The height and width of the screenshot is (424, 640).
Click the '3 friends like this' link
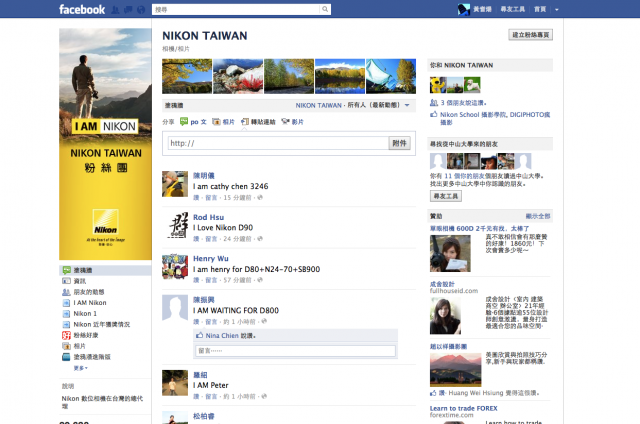(463, 103)
